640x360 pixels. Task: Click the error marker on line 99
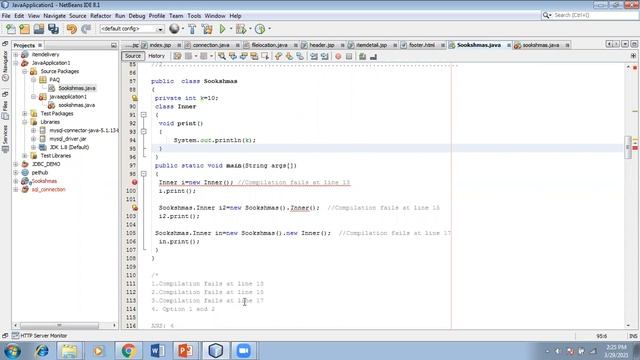(134, 182)
